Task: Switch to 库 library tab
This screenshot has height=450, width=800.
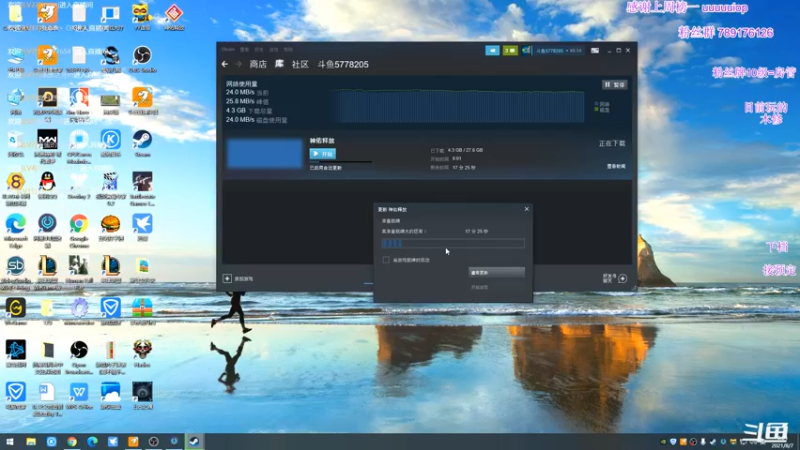Action: (279, 64)
